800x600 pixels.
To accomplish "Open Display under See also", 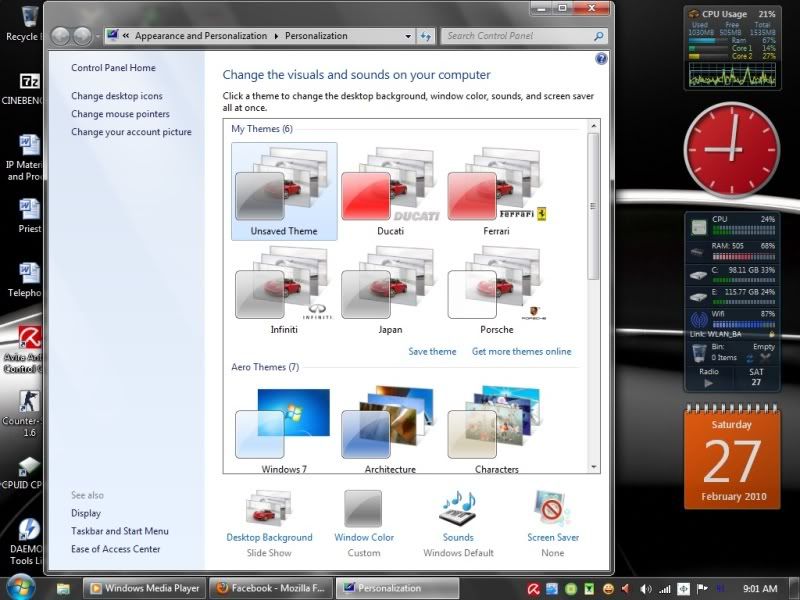I will click(x=86, y=513).
